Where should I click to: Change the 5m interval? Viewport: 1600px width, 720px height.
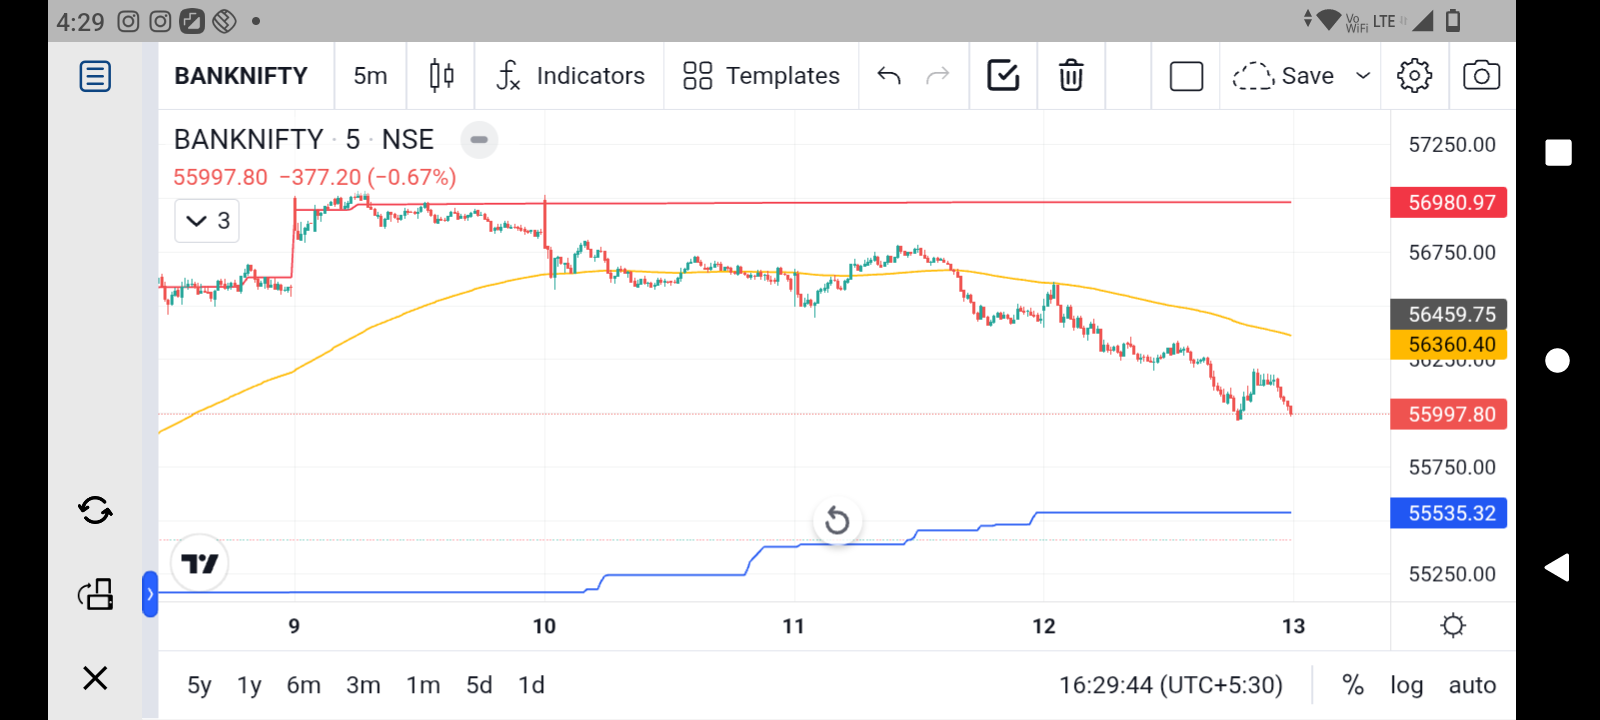pyautogui.click(x=370, y=76)
